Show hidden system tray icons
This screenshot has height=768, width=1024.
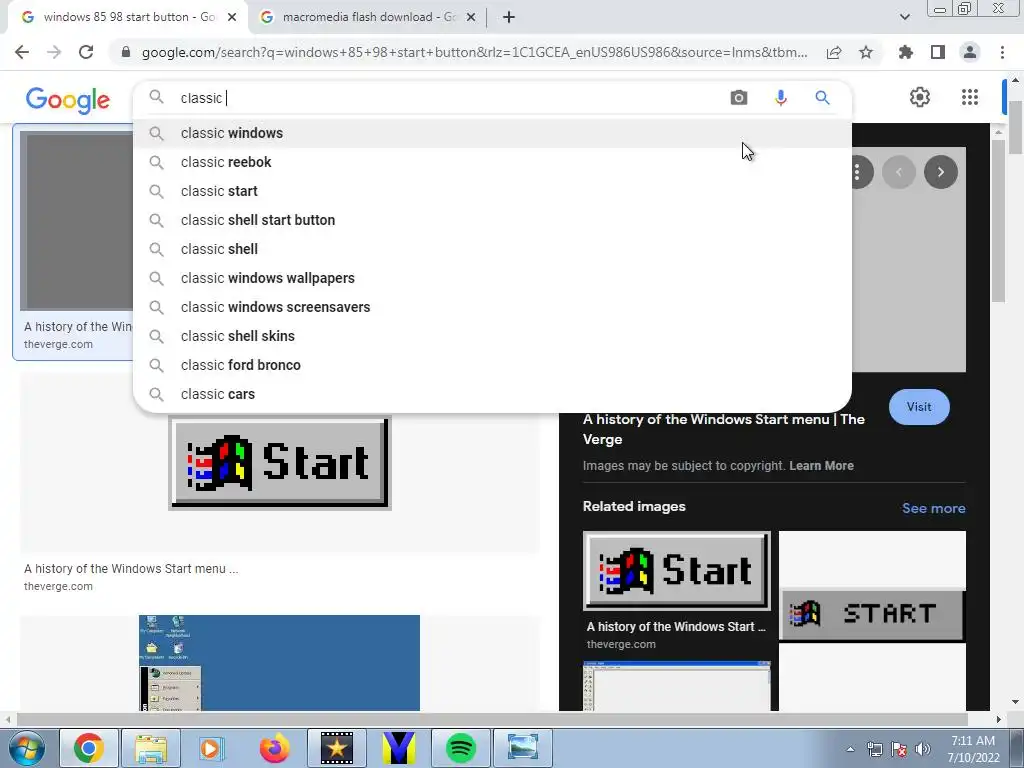[x=850, y=749]
